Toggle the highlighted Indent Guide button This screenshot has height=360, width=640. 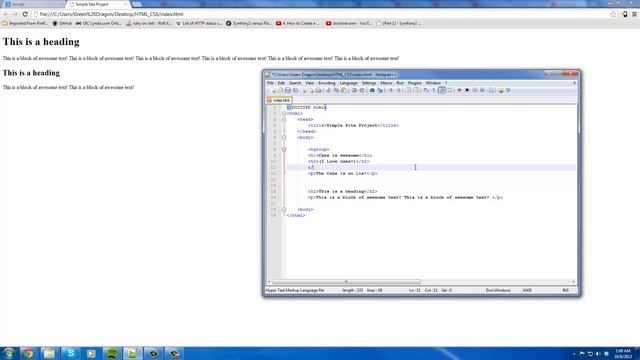pyautogui.click(x=442, y=90)
